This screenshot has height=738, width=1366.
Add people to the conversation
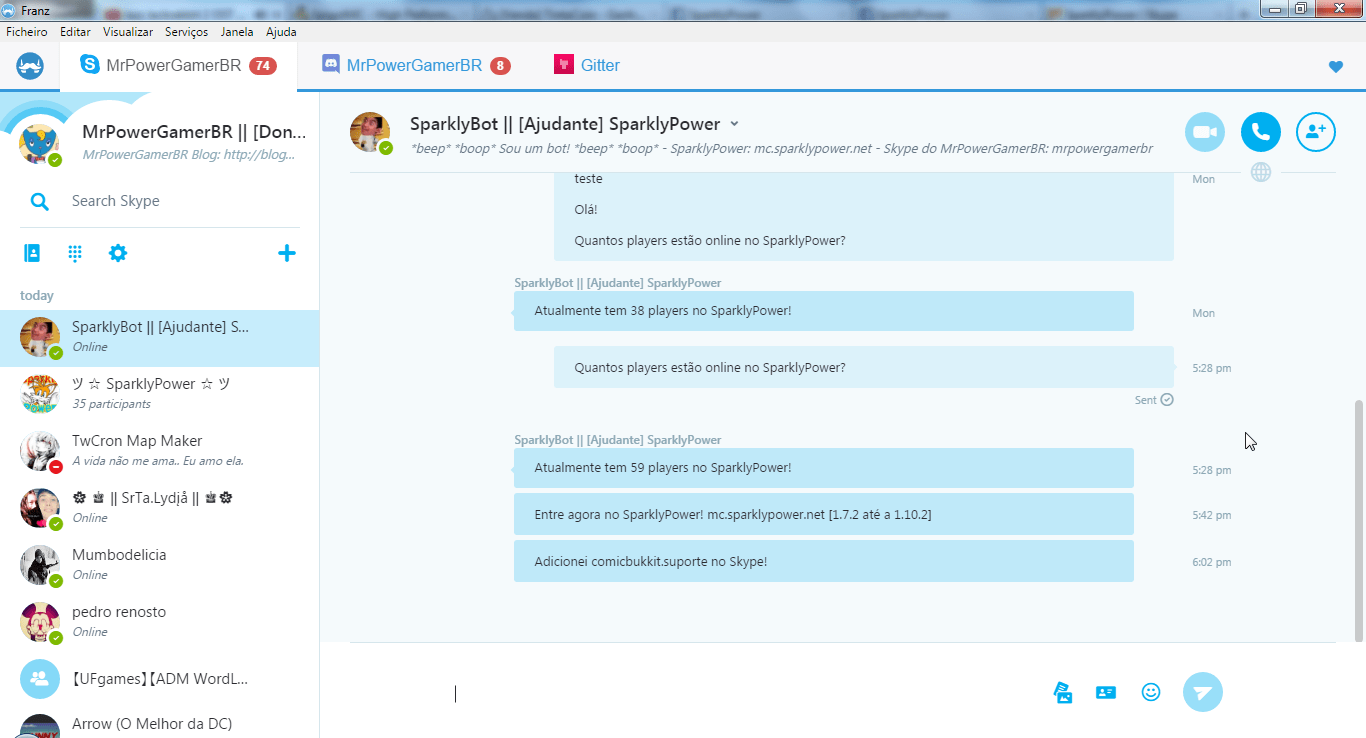click(1315, 132)
